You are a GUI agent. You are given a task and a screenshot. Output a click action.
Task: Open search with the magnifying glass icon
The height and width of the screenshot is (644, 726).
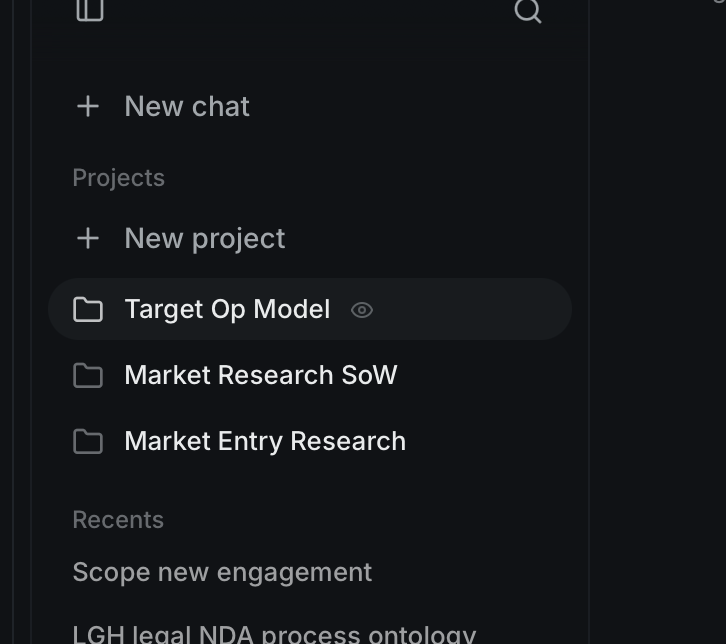point(528,10)
